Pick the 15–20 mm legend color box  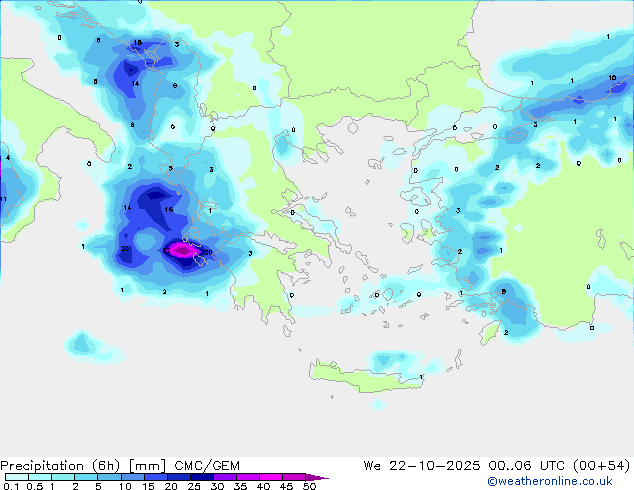[x=155, y=477]
